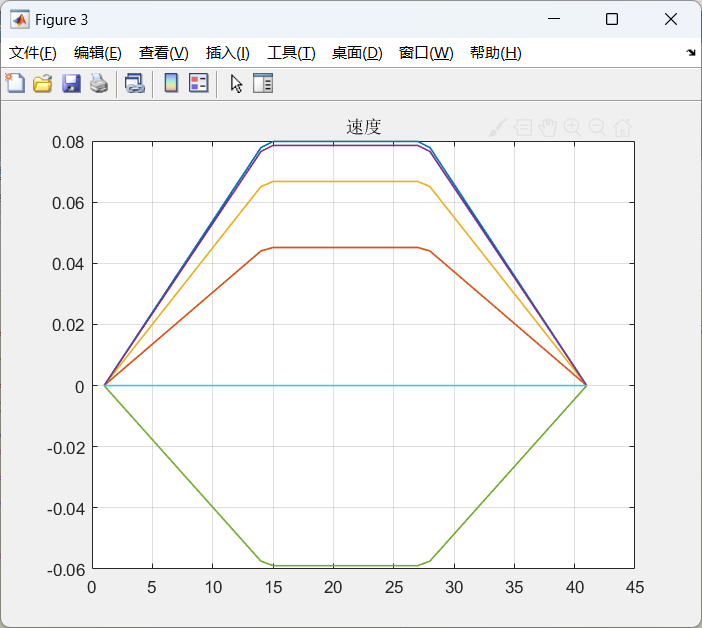The image size is (702, 628).
Task: Activate the axes Zoom Out tool
Action: point(597,128)
